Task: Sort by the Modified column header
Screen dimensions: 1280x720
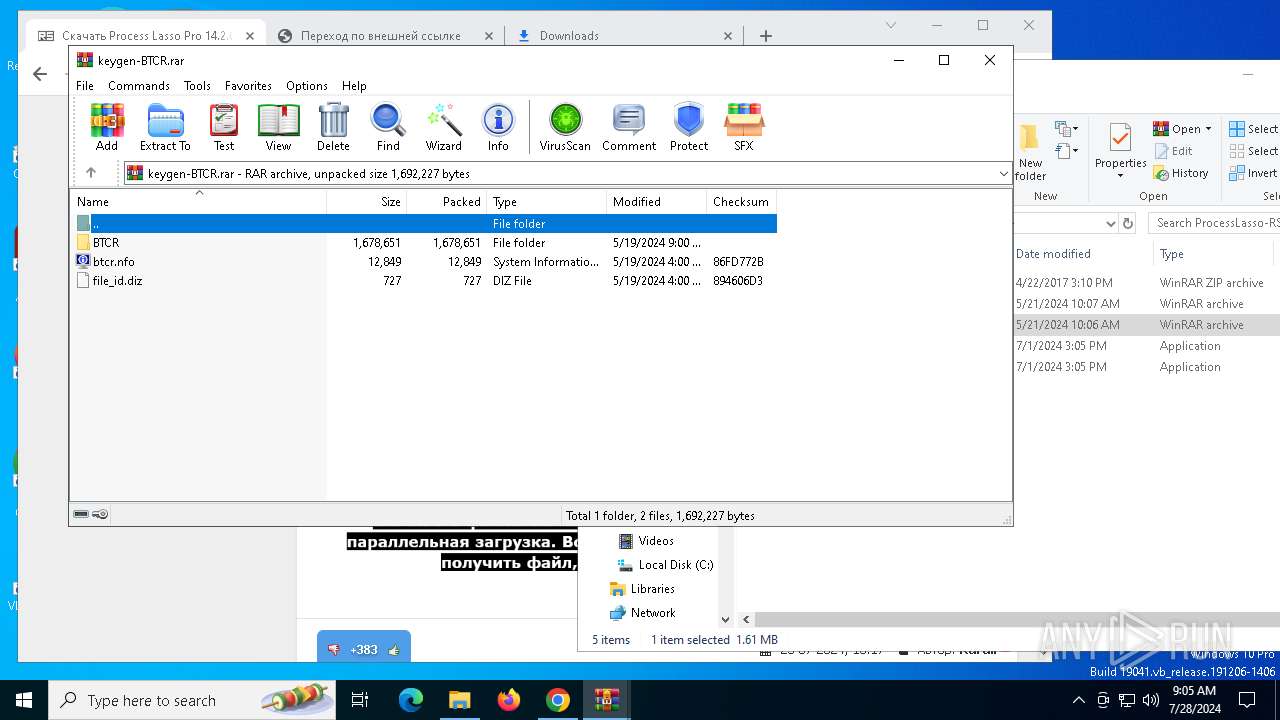Action: [x=657, y=201]
